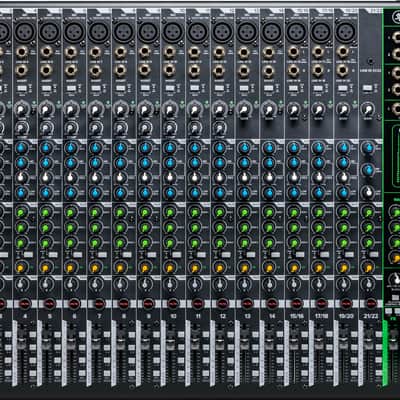Click the compressor knob on channel 5
400x400 pixels.
(46, 128)
